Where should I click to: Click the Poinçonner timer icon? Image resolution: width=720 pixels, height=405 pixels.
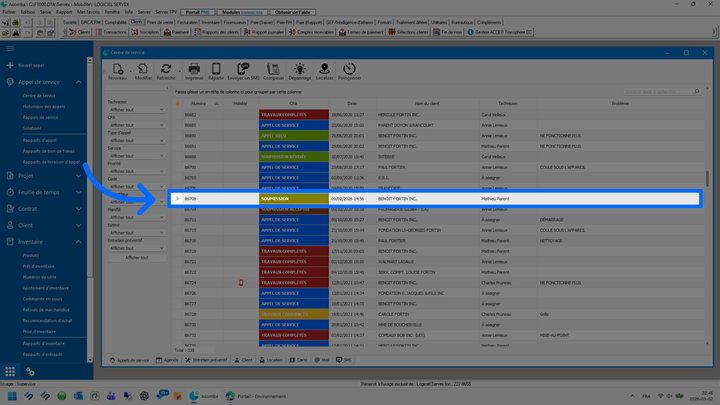pos(349,69)
